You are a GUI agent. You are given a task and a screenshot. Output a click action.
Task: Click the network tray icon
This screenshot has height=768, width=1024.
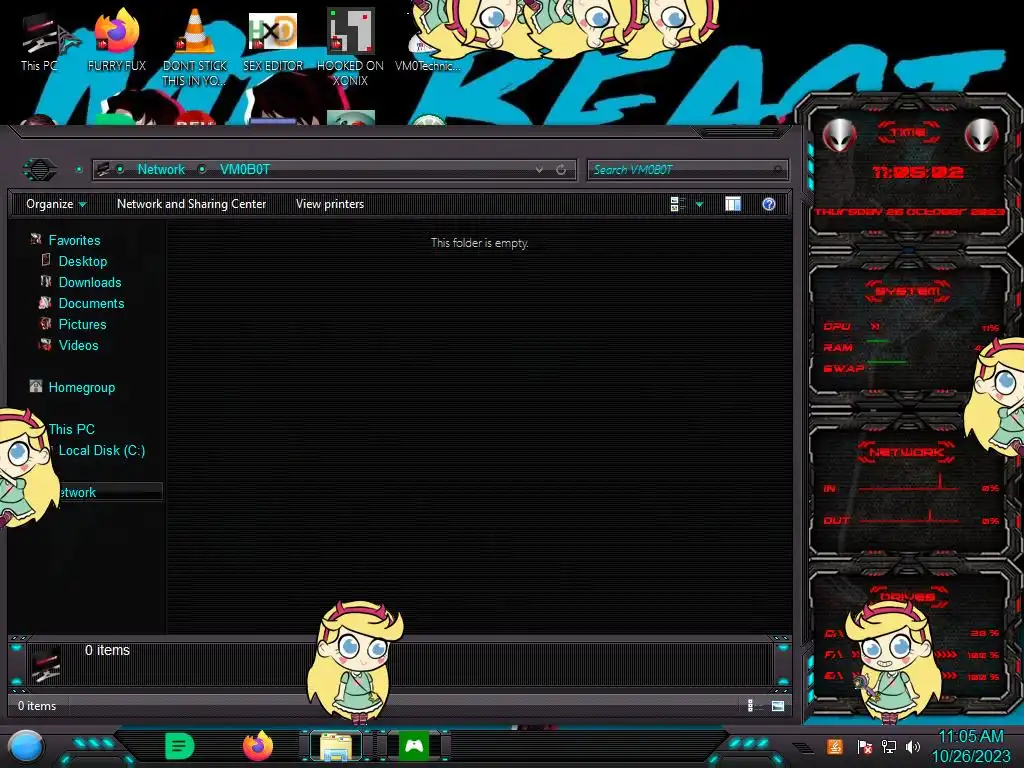(889, 746)
